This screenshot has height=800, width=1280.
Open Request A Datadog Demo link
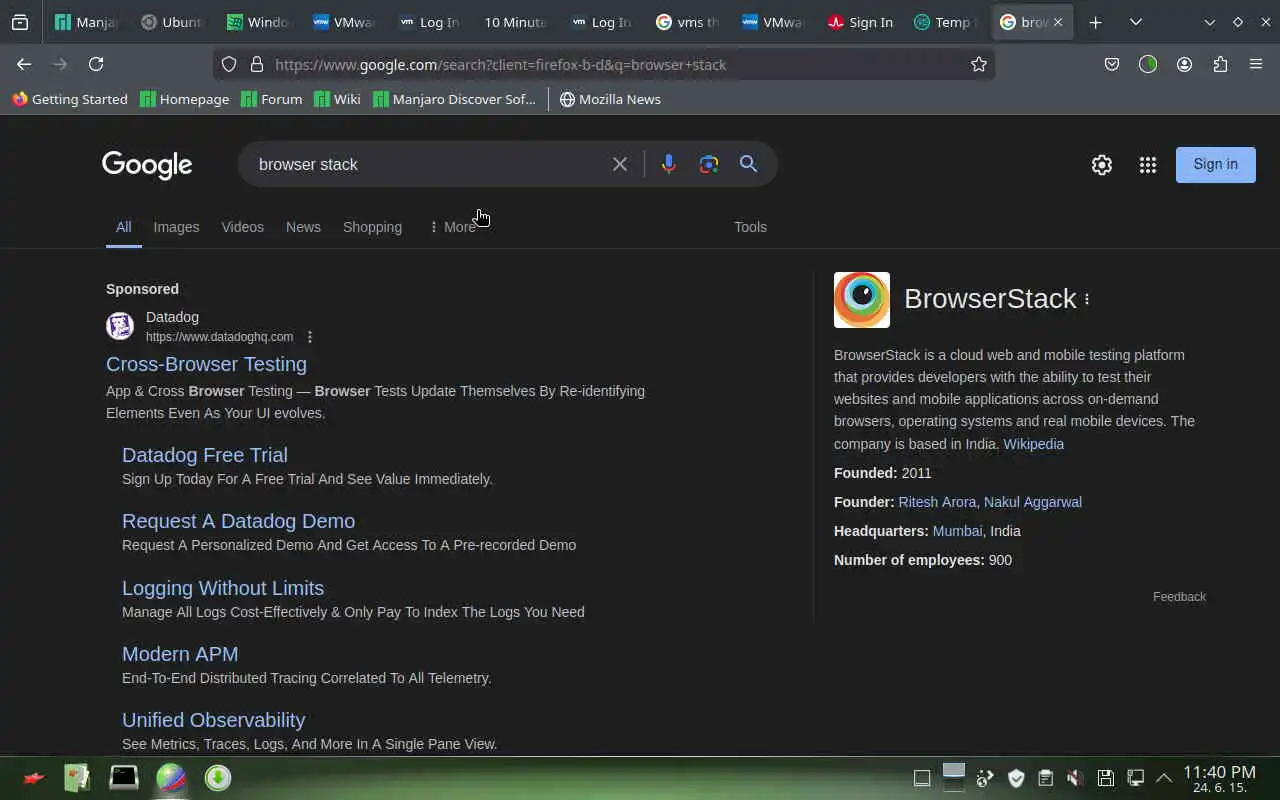[x=238, y=521]
